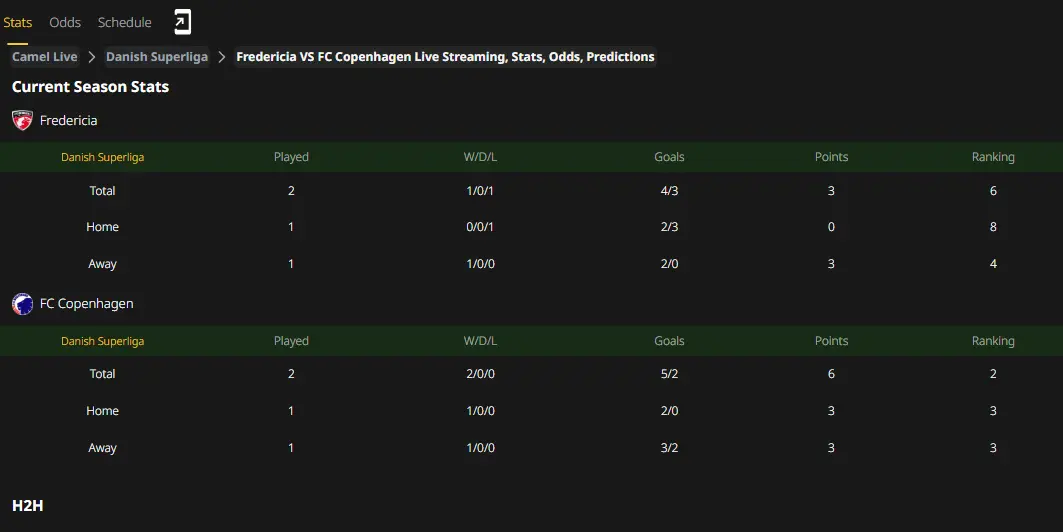Click Danish Superliga label in Fredericia table
The height and width of the screenshot is (532, 1063).
tap(102, 157)
